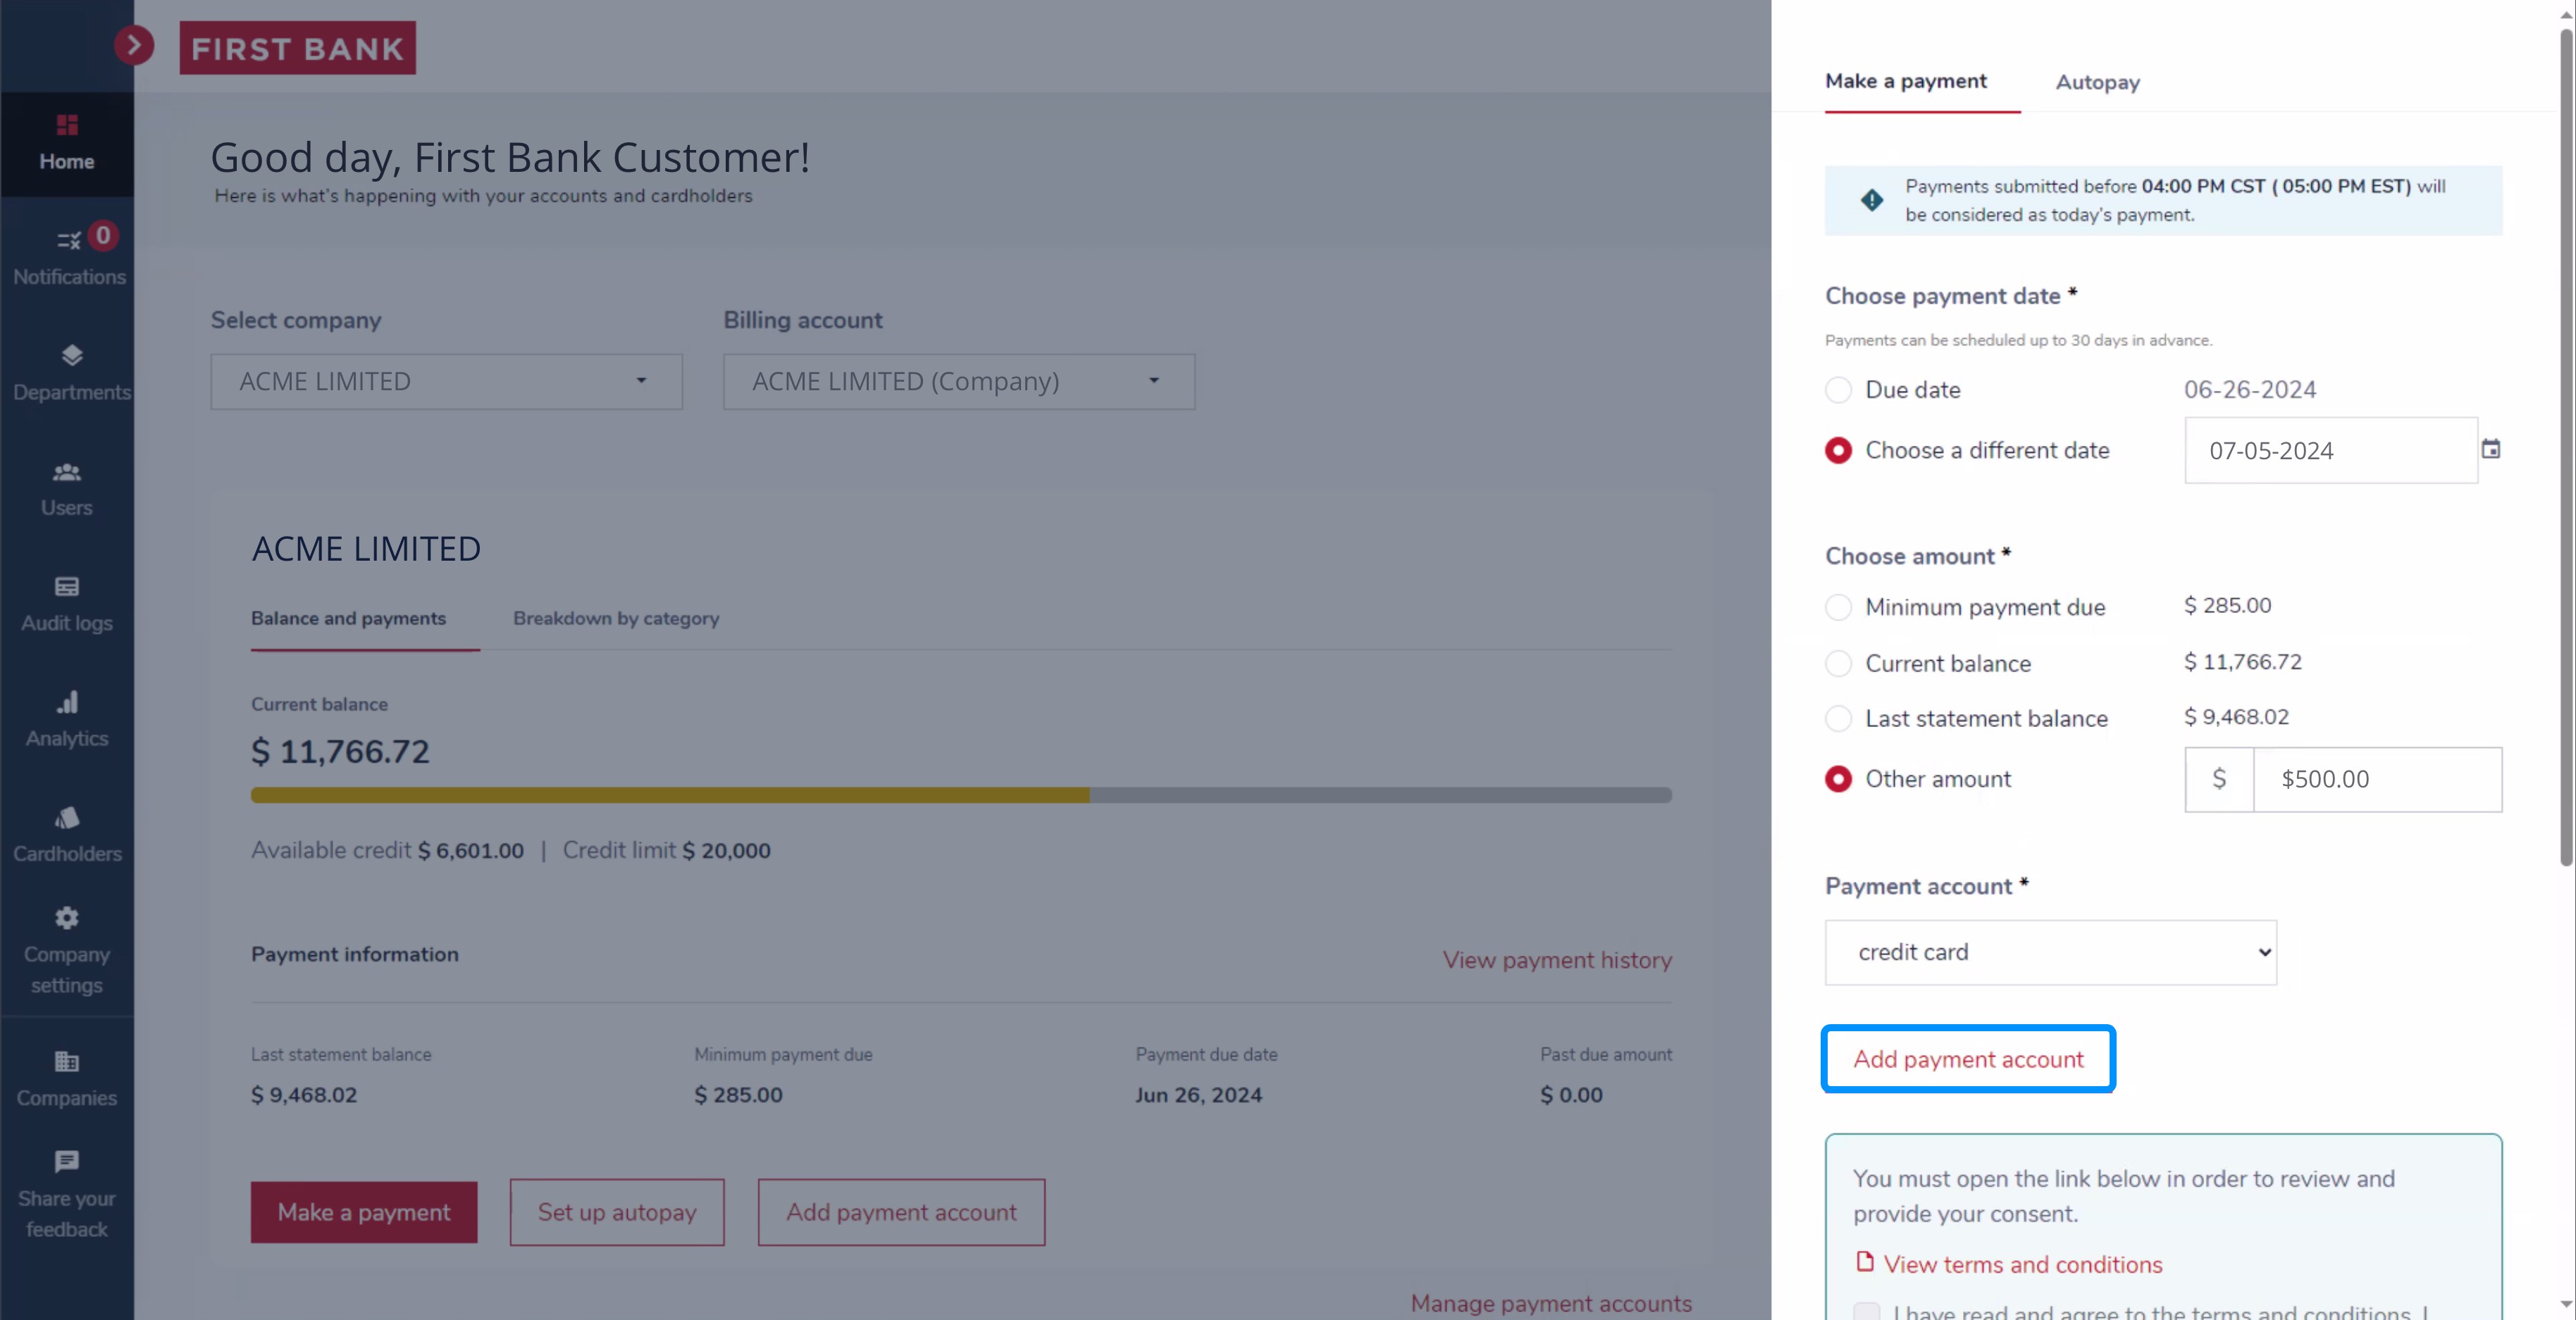Select Choose a different date radio
This screenshot has width=2576, height=1320.
[1838, 450]
